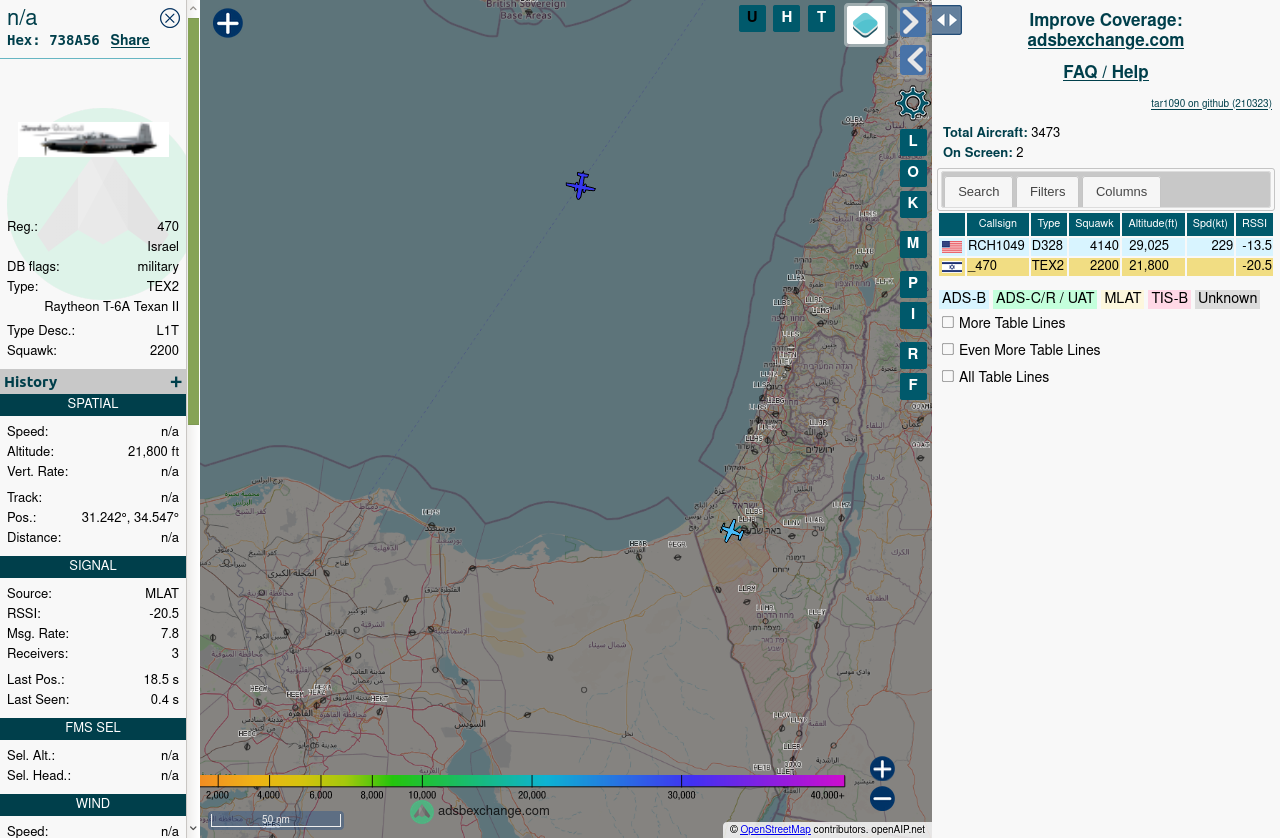This screenshot has width=1280, height=838.
Task: Switch to the Search tab
Action: coord(978,192)
